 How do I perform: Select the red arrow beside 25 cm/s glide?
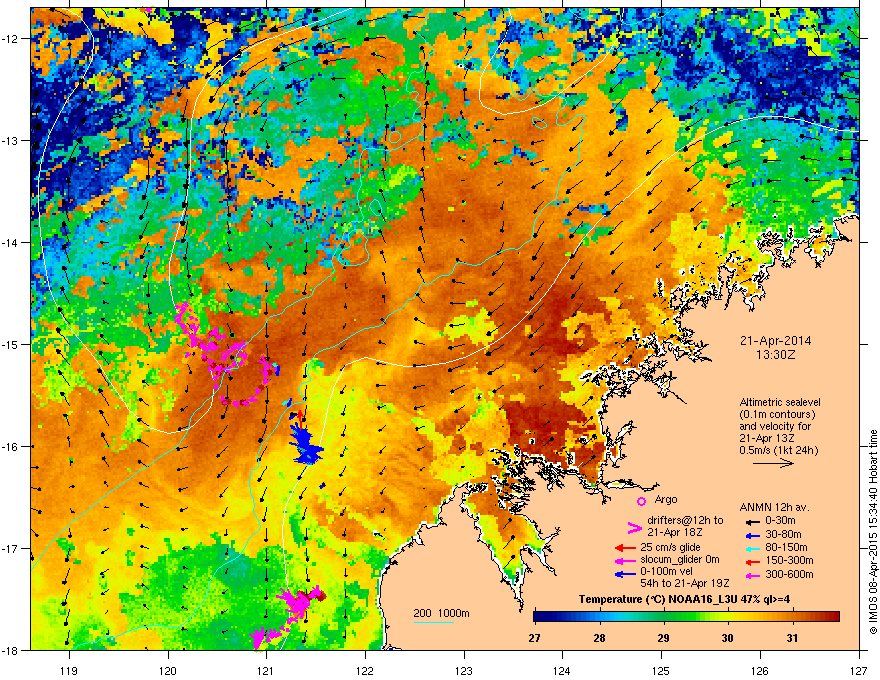pos(625,548)
